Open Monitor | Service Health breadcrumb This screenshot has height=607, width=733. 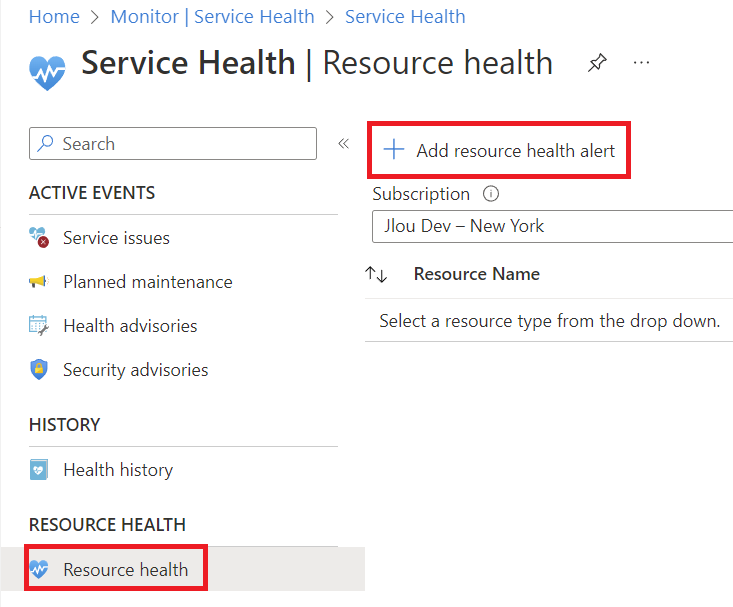[212, 17]
